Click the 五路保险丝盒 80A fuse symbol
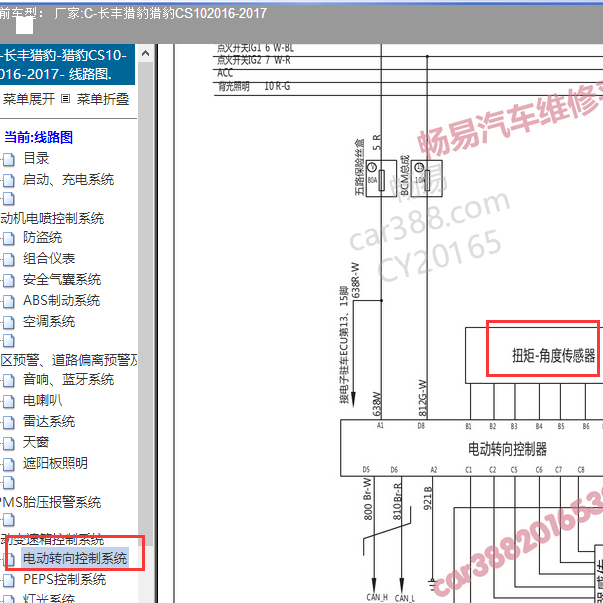Viewport: 603px width, 603px height. [x=381, y=178]
